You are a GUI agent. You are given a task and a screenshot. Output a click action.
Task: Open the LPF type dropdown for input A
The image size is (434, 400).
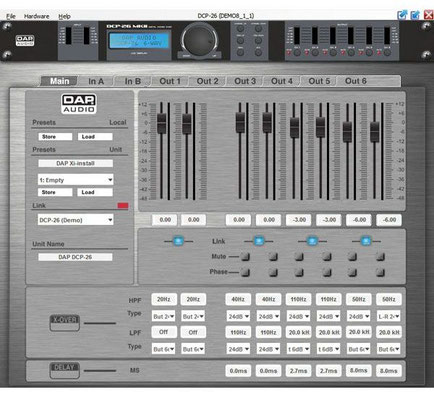163,349
